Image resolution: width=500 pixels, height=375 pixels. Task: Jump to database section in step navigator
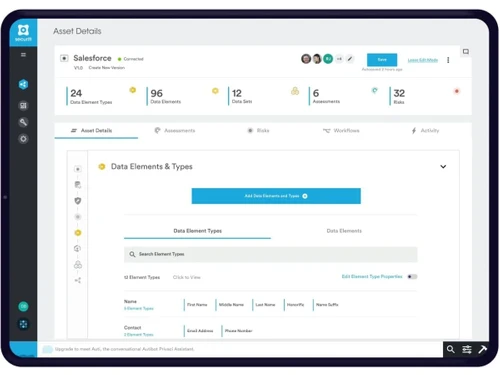(x=78, y=185)
